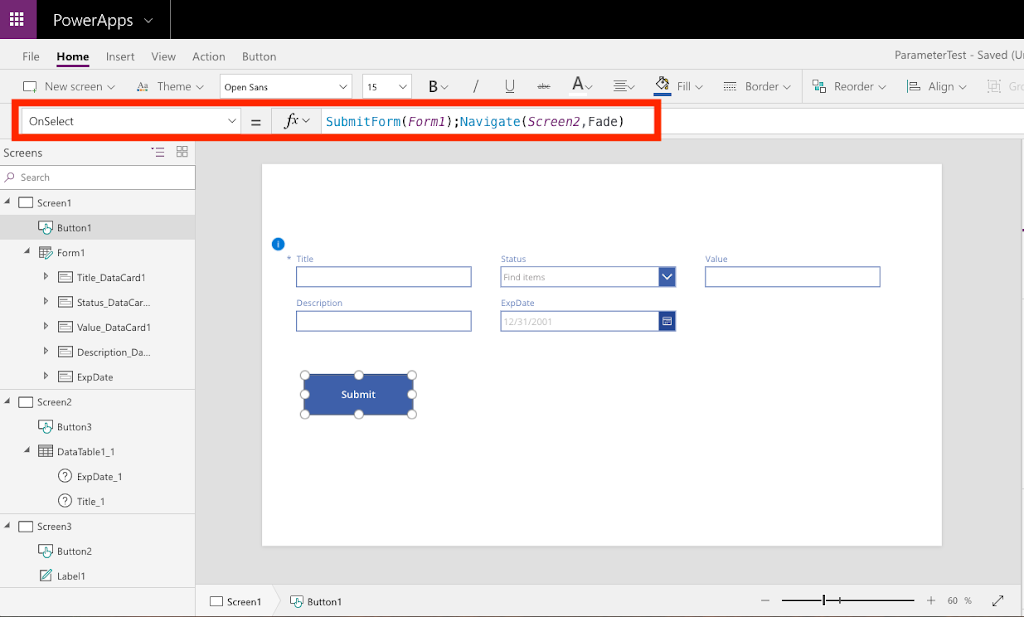Click the fit-to-window expand icon
The image size is (1024, 617).
[x=997, y=600]
